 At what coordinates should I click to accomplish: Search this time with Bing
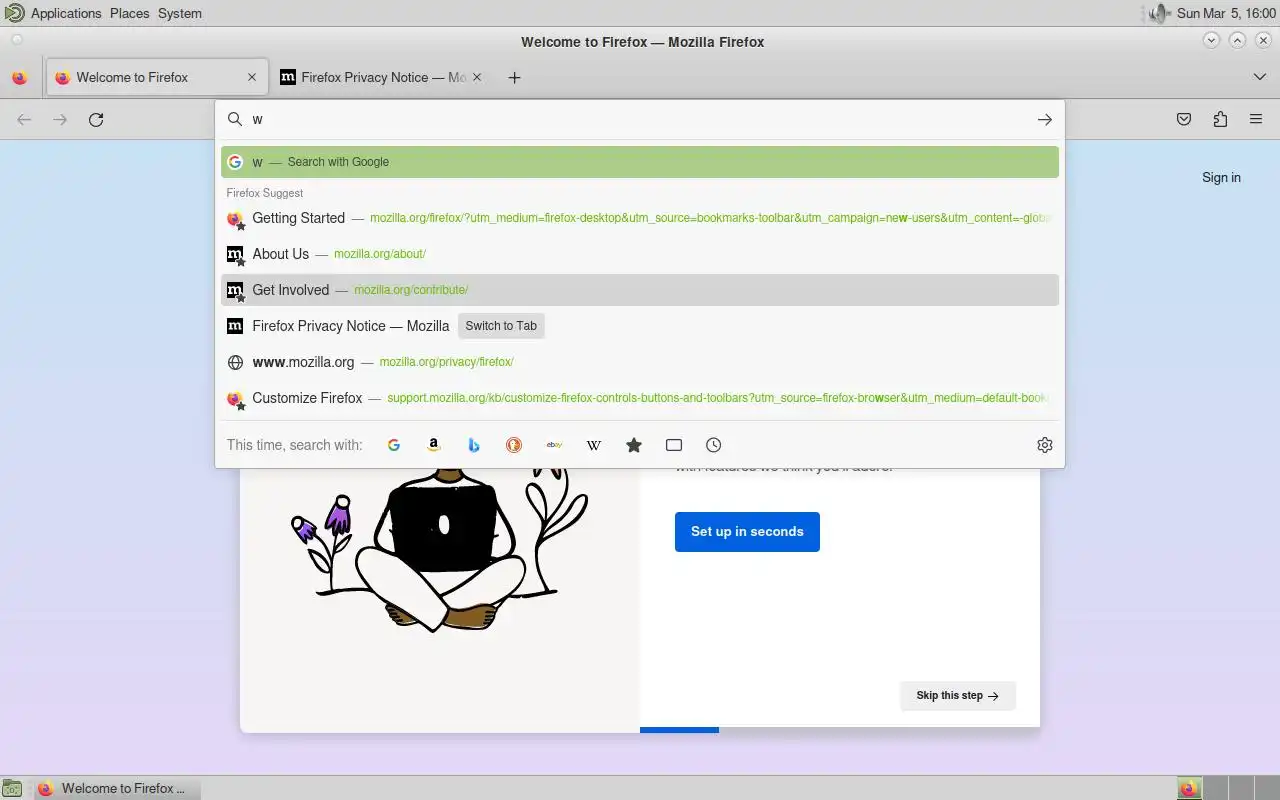point(474,445)
